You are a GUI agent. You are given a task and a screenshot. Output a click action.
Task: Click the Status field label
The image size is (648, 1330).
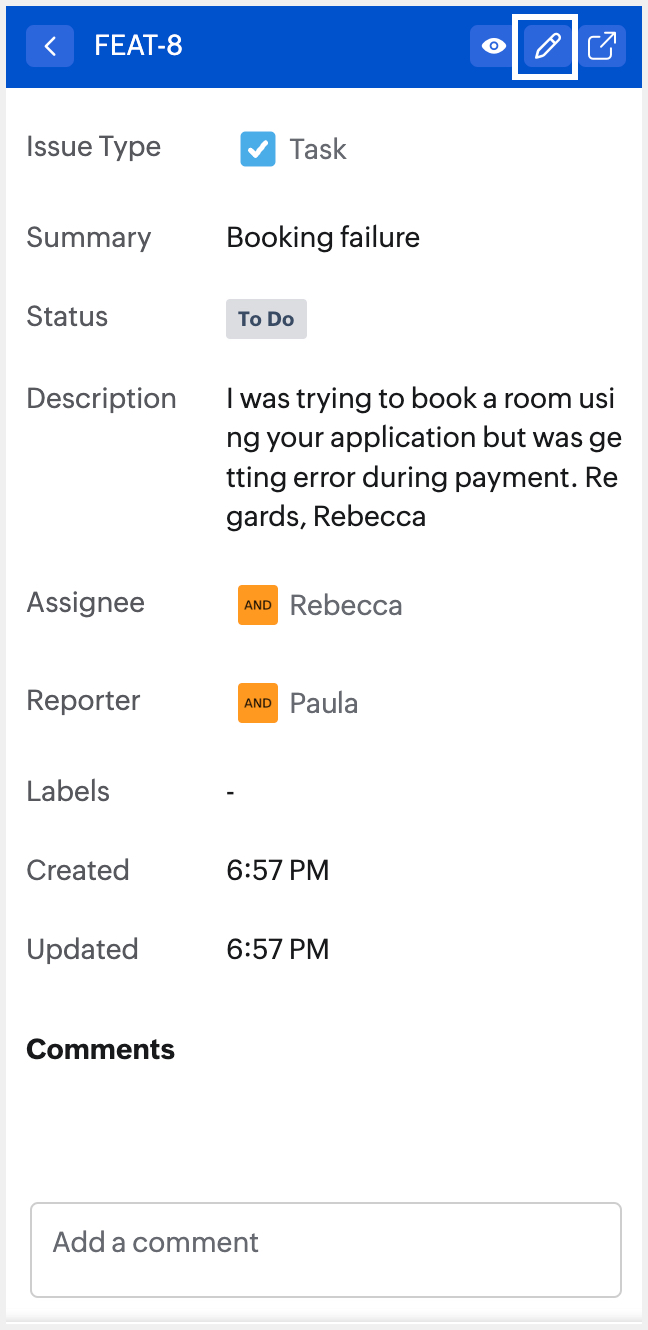click(x=67, y=317)
